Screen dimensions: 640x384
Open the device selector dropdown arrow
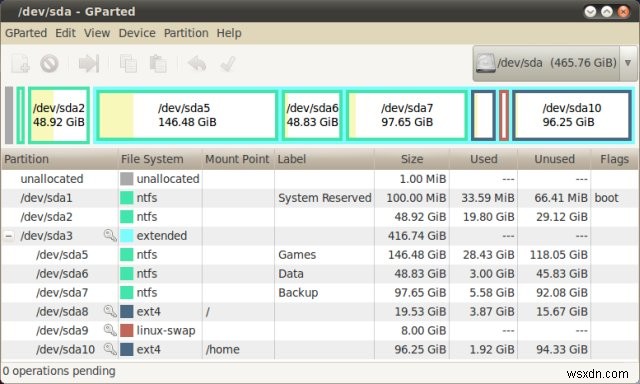point(628,63)
